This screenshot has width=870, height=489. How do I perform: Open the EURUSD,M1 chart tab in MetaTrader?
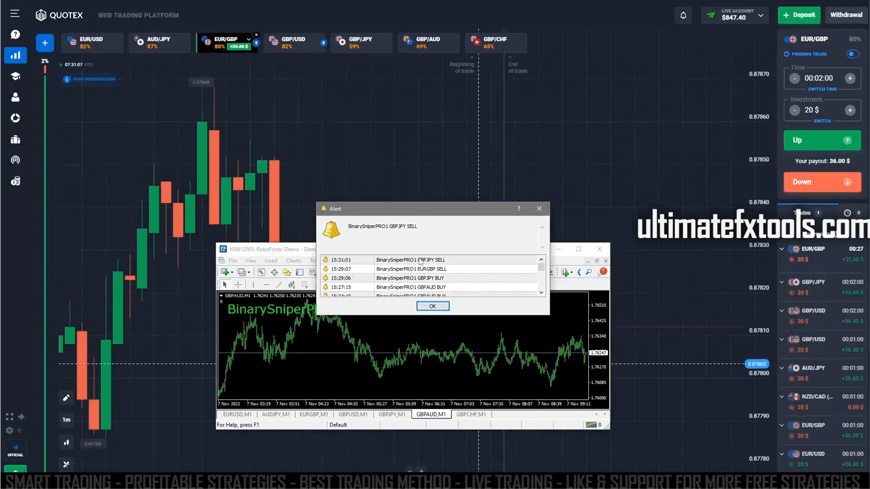(237, 414)
